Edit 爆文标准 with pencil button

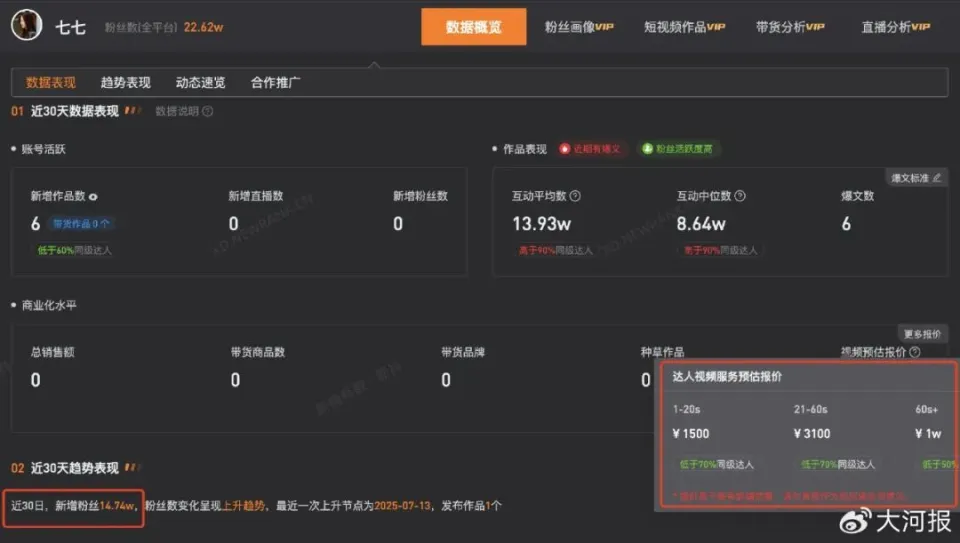(916, 178)
